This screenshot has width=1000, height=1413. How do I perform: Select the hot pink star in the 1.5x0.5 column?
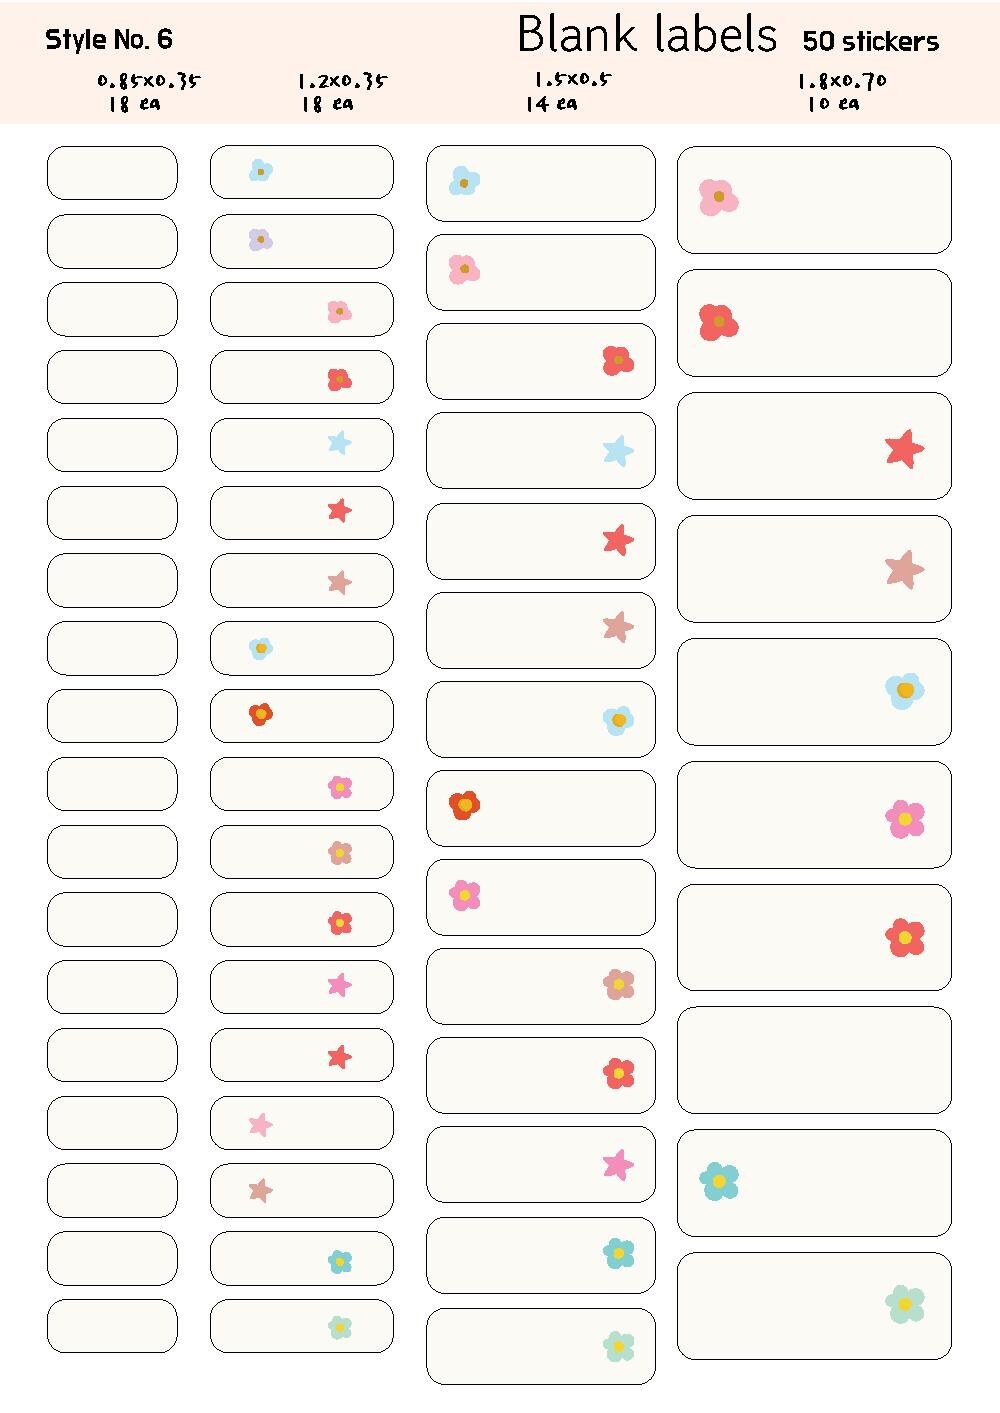(x=618, y=1164)
